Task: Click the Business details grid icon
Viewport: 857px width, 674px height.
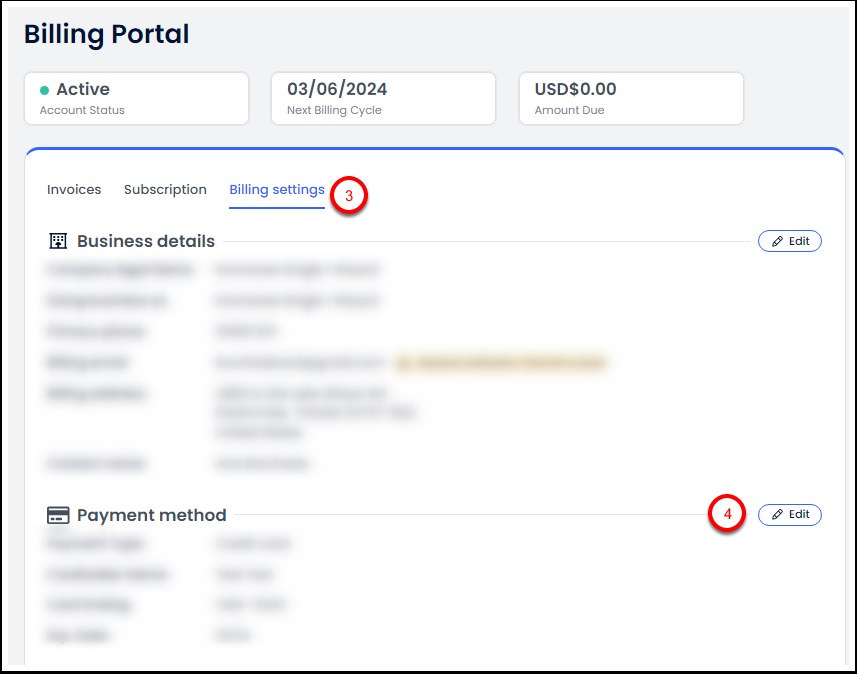Action: tap(59, 240)
